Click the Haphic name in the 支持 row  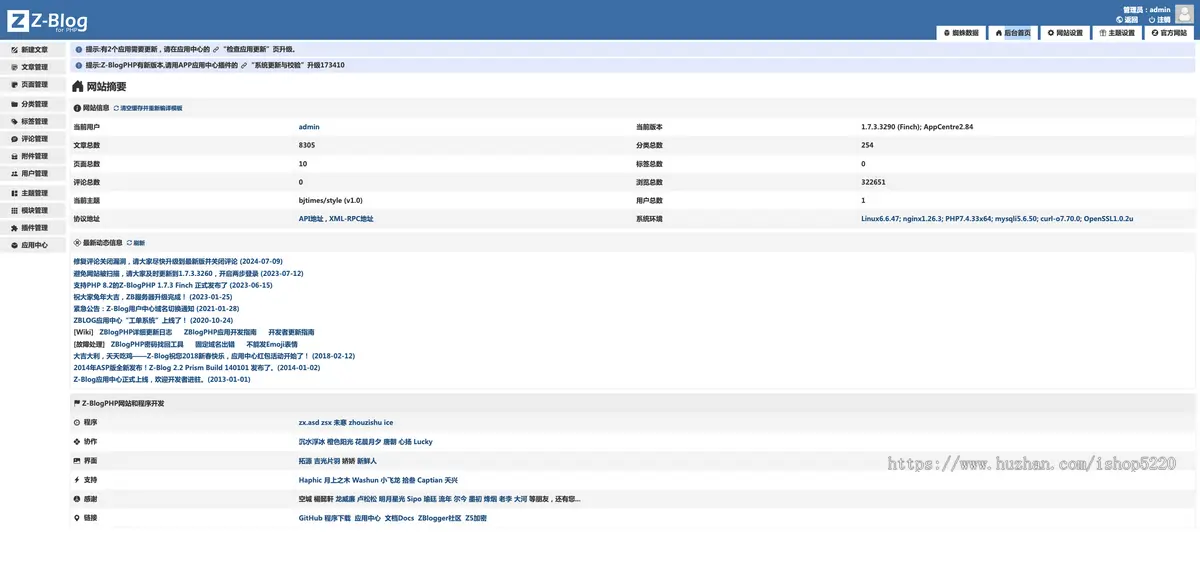310,480
